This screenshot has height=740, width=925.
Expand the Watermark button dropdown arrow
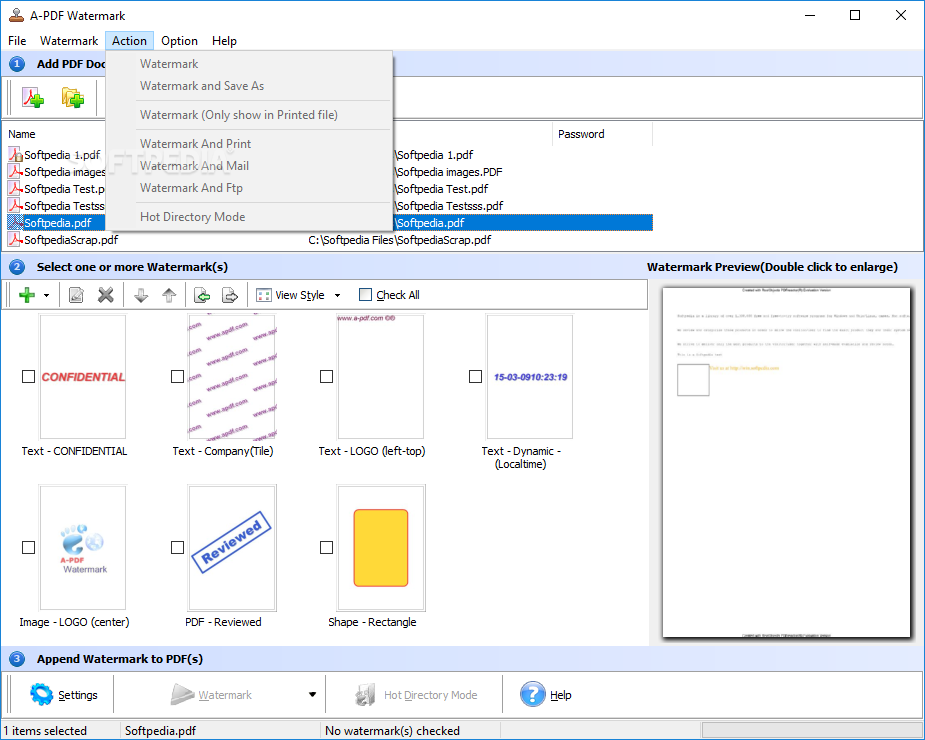pyautogui.click(x=312, y=695)
